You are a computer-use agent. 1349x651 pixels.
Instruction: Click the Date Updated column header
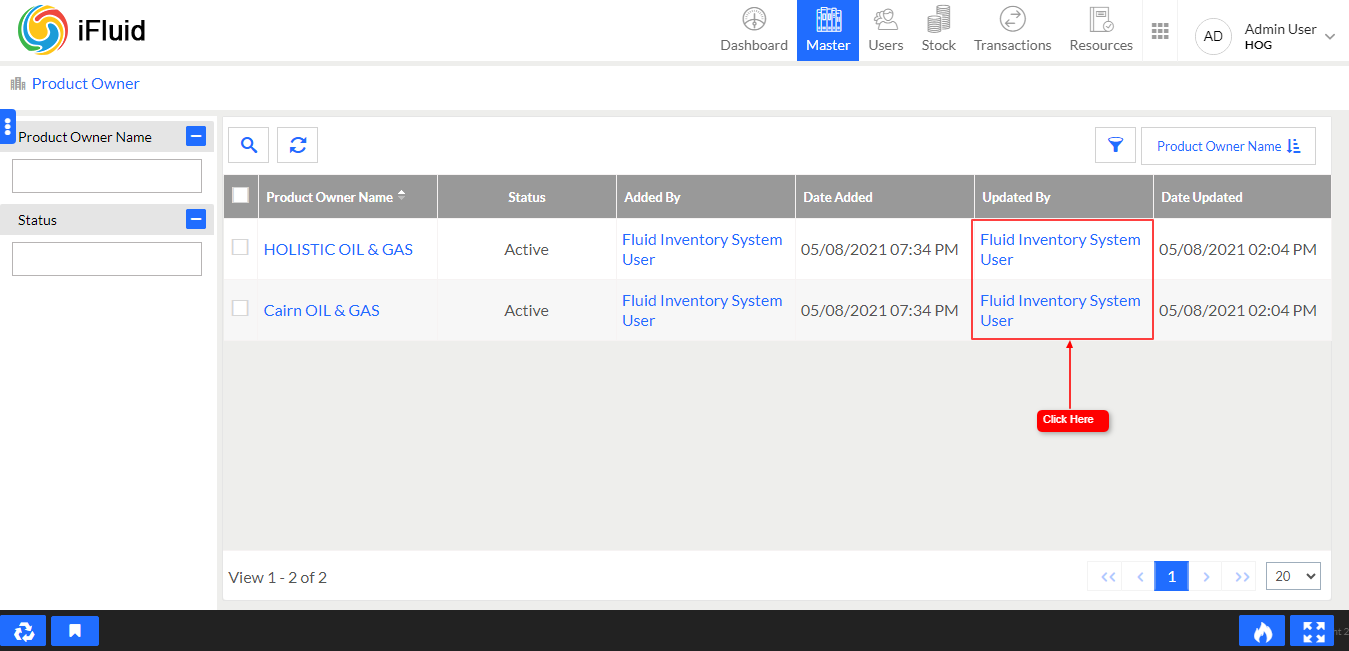[1242, 197]
